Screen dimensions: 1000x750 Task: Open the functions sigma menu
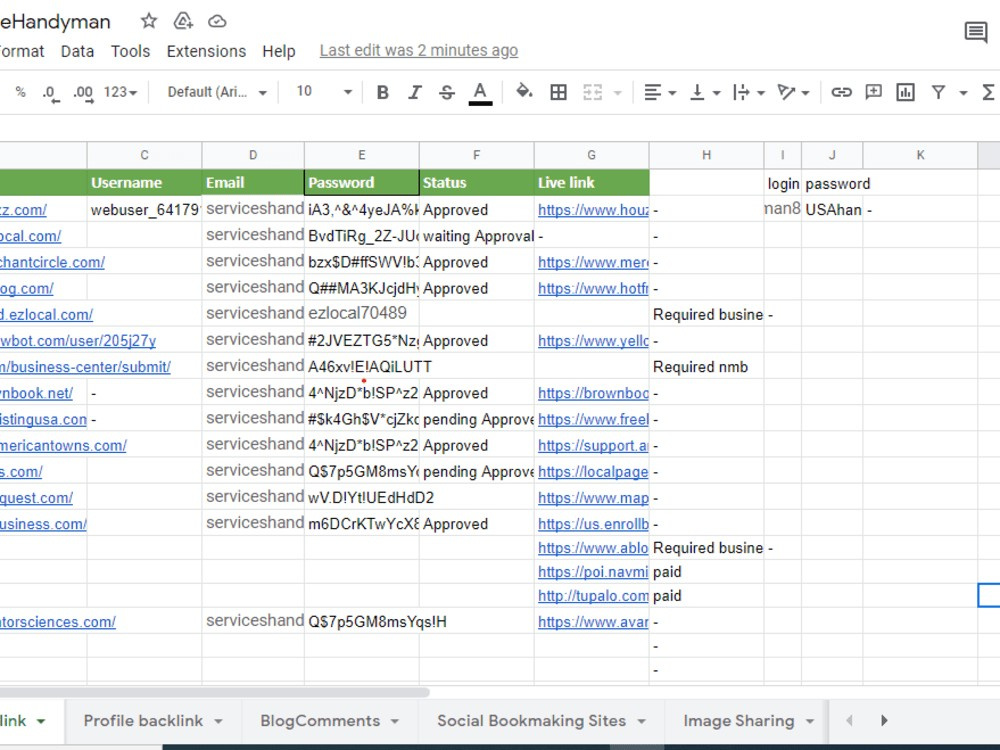coord(989,92)
